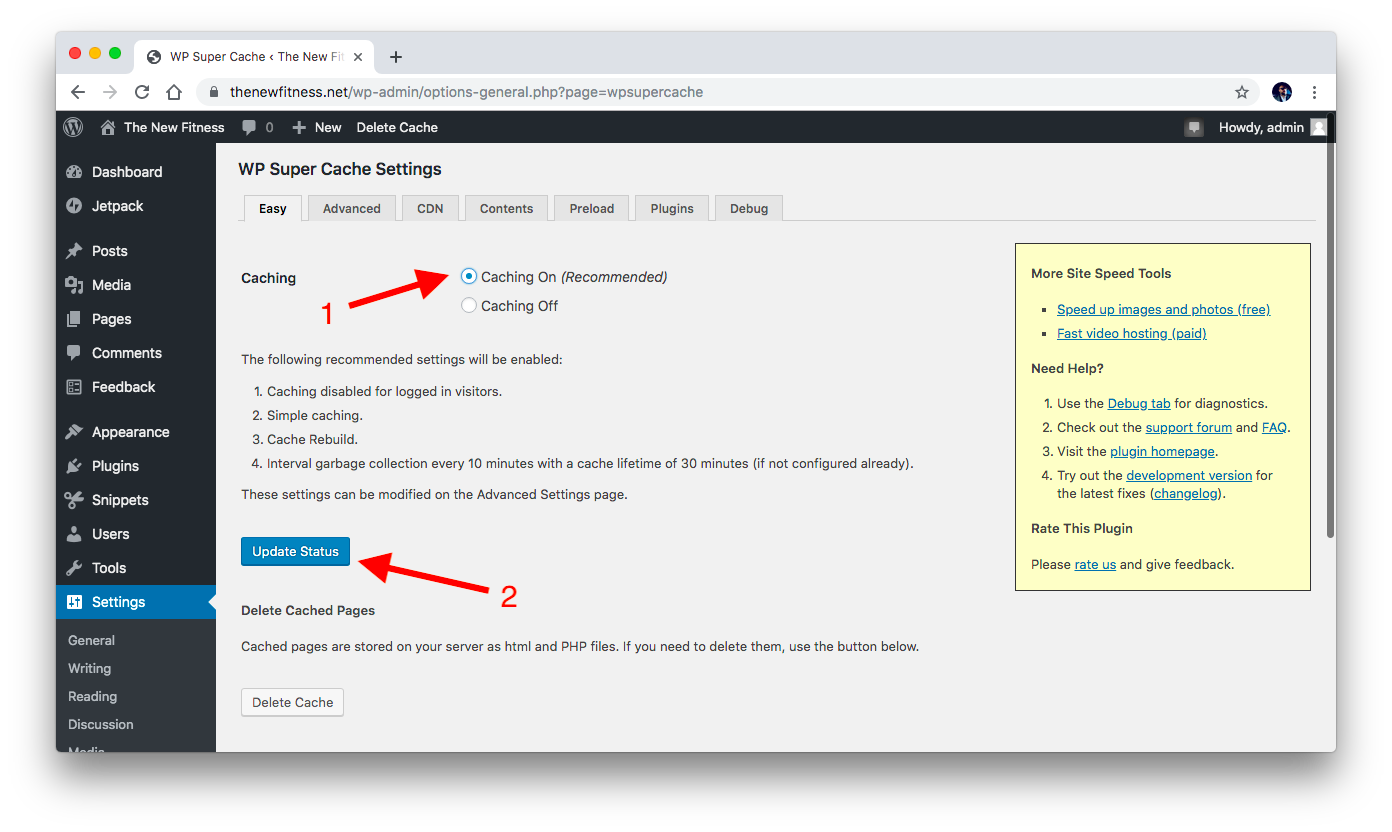Screen dimensions: 1392x832
Task: Open the FAQ link
Action: (1275, 427)
